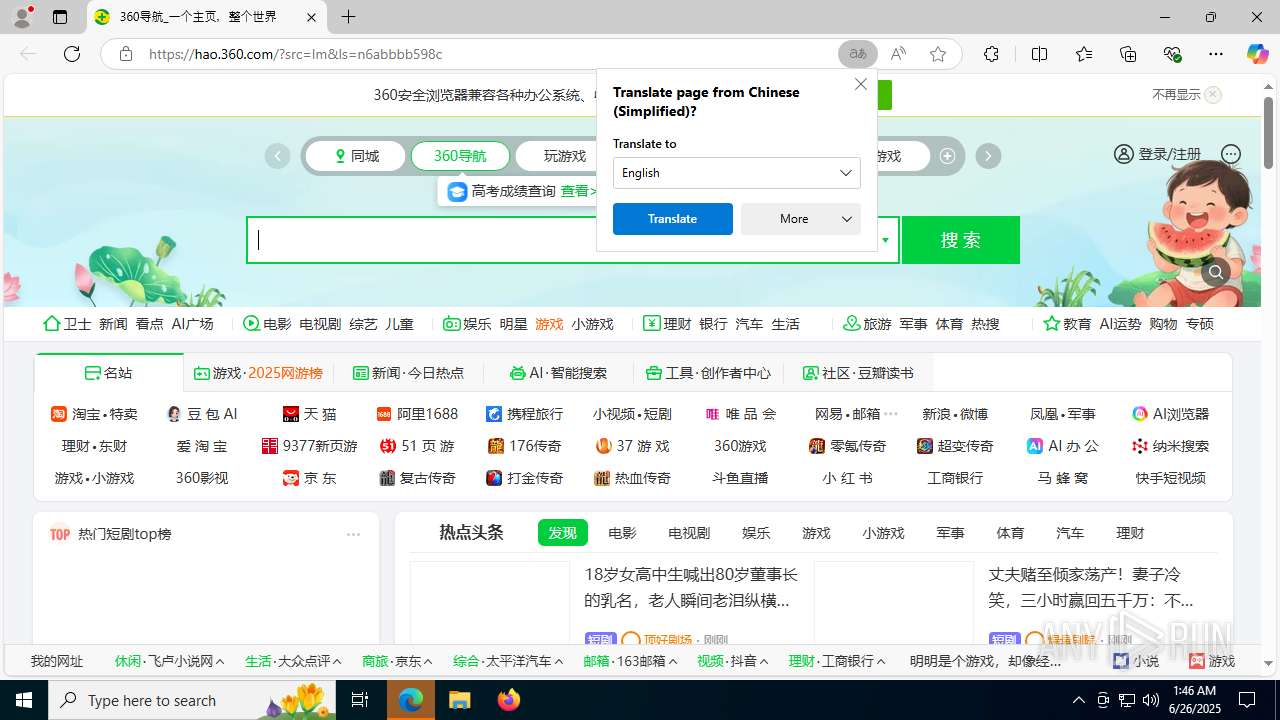Select the 360导航 channel pill
Image resolution: width=1280 pixels, height=720 pixels.
pyautogui.click(x=460, y=156)
